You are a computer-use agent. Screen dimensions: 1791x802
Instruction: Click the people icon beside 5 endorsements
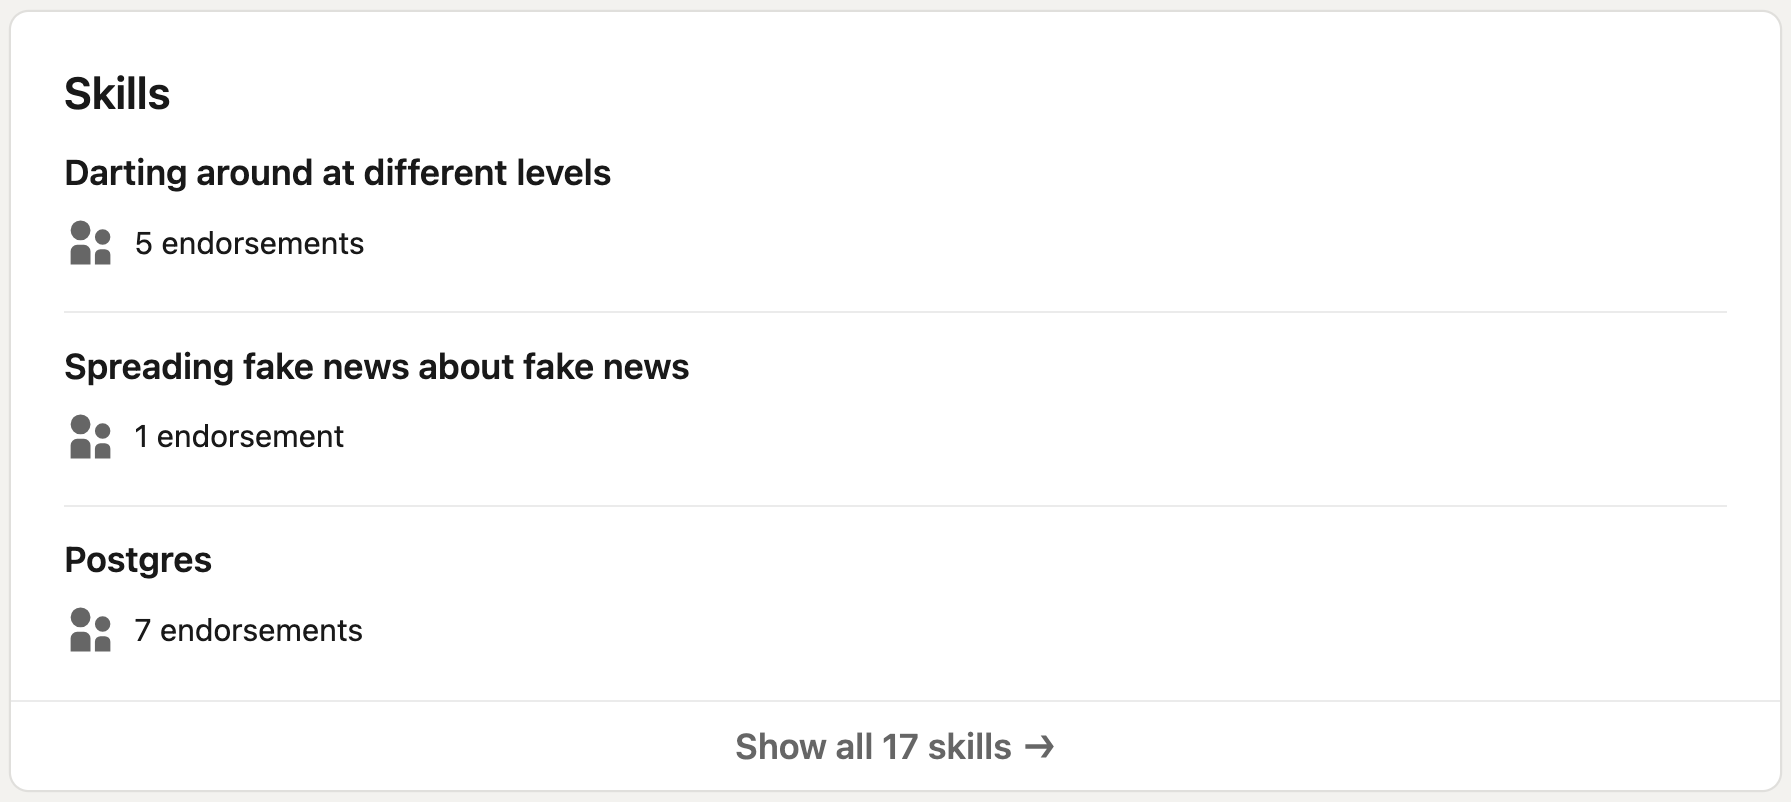pyautogui.click(x=90, y=243)
